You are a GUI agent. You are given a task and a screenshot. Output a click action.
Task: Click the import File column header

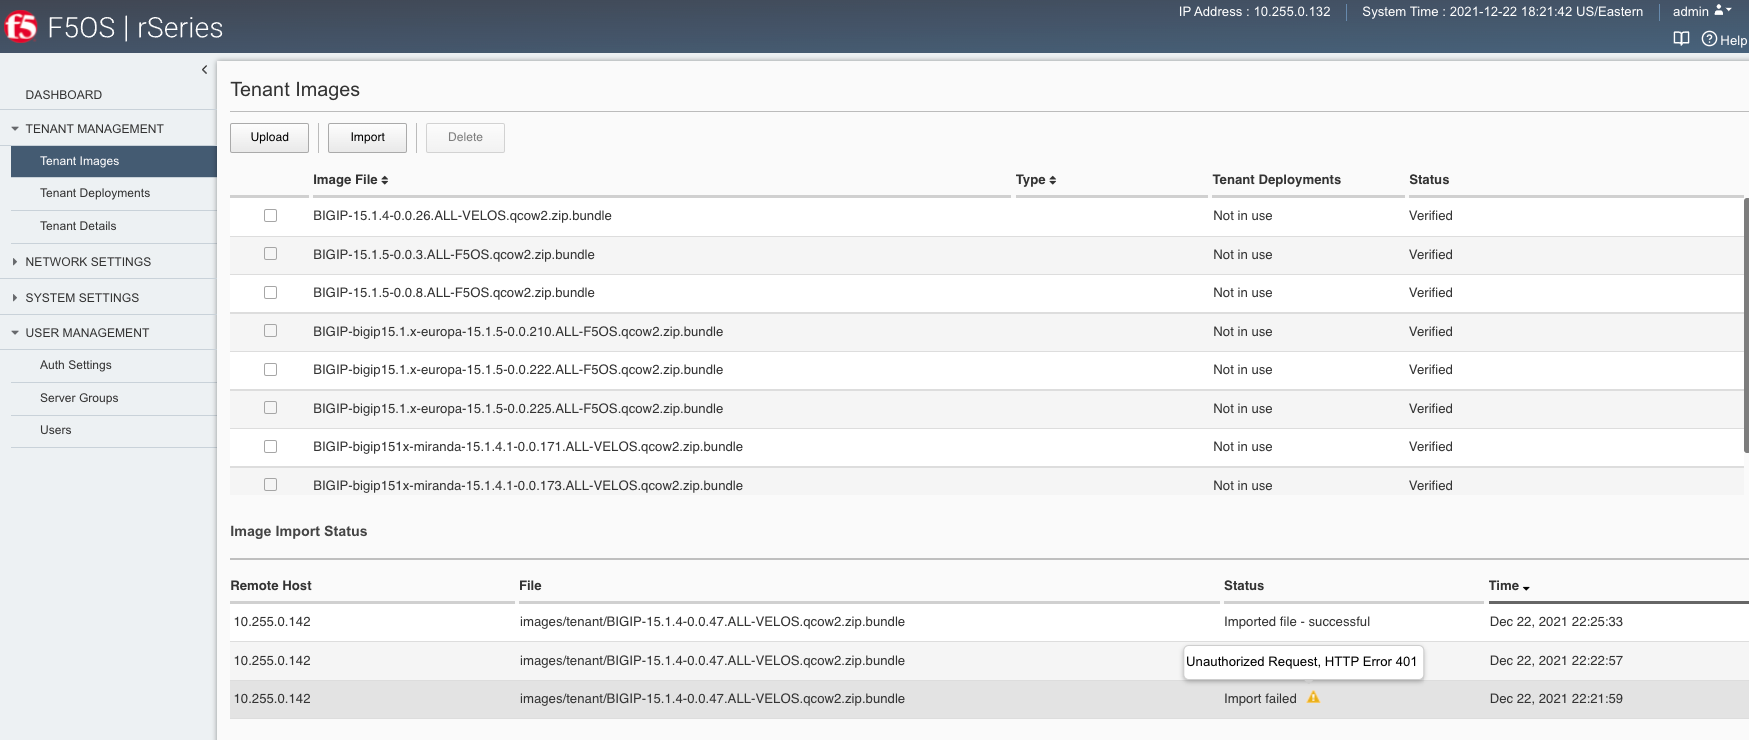click(530, 586)
